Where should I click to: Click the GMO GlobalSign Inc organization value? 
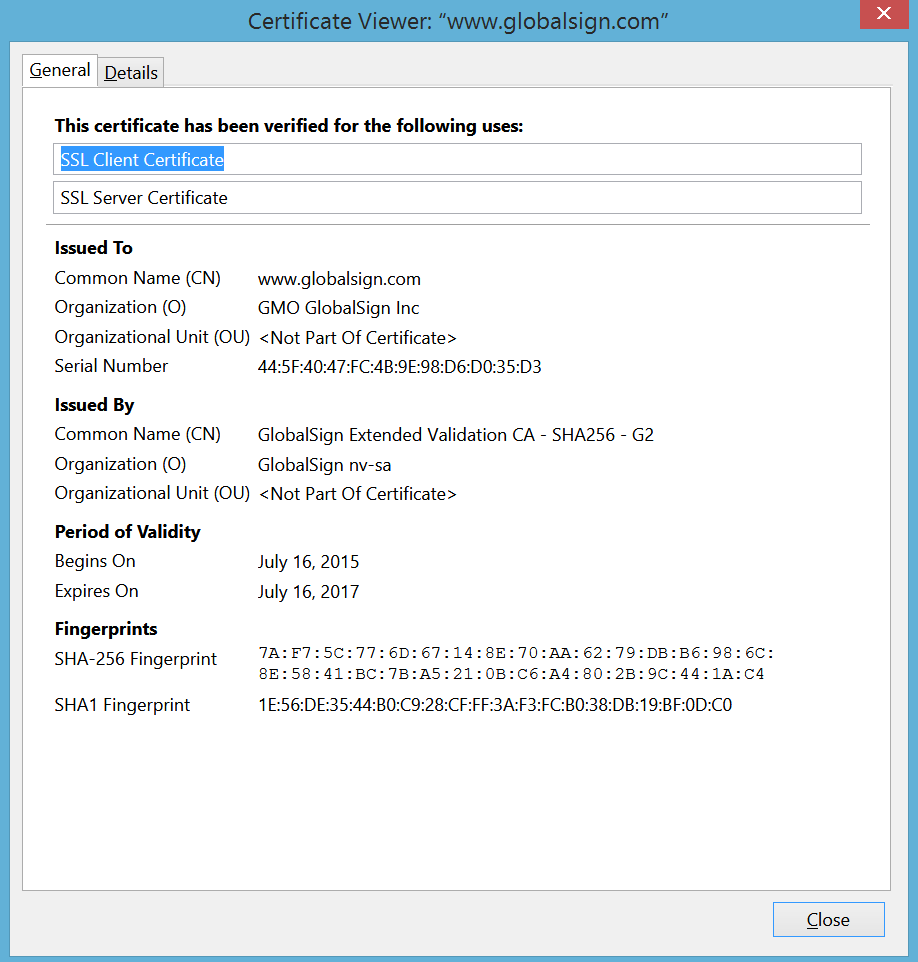(x=338, y=308)
